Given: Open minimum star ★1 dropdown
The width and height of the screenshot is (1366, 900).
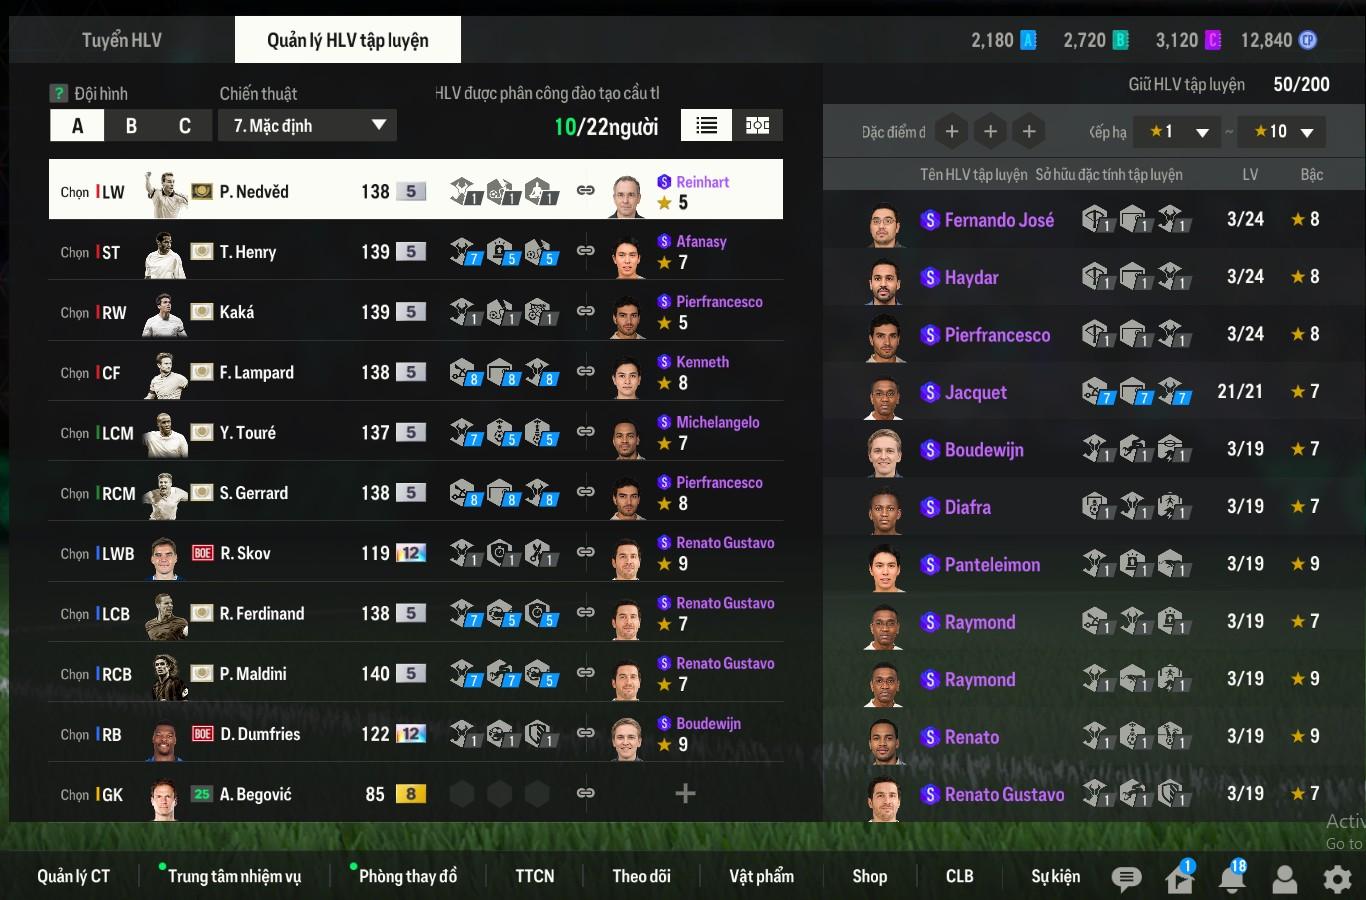Looking at the screenshot, I should 1179,131.
